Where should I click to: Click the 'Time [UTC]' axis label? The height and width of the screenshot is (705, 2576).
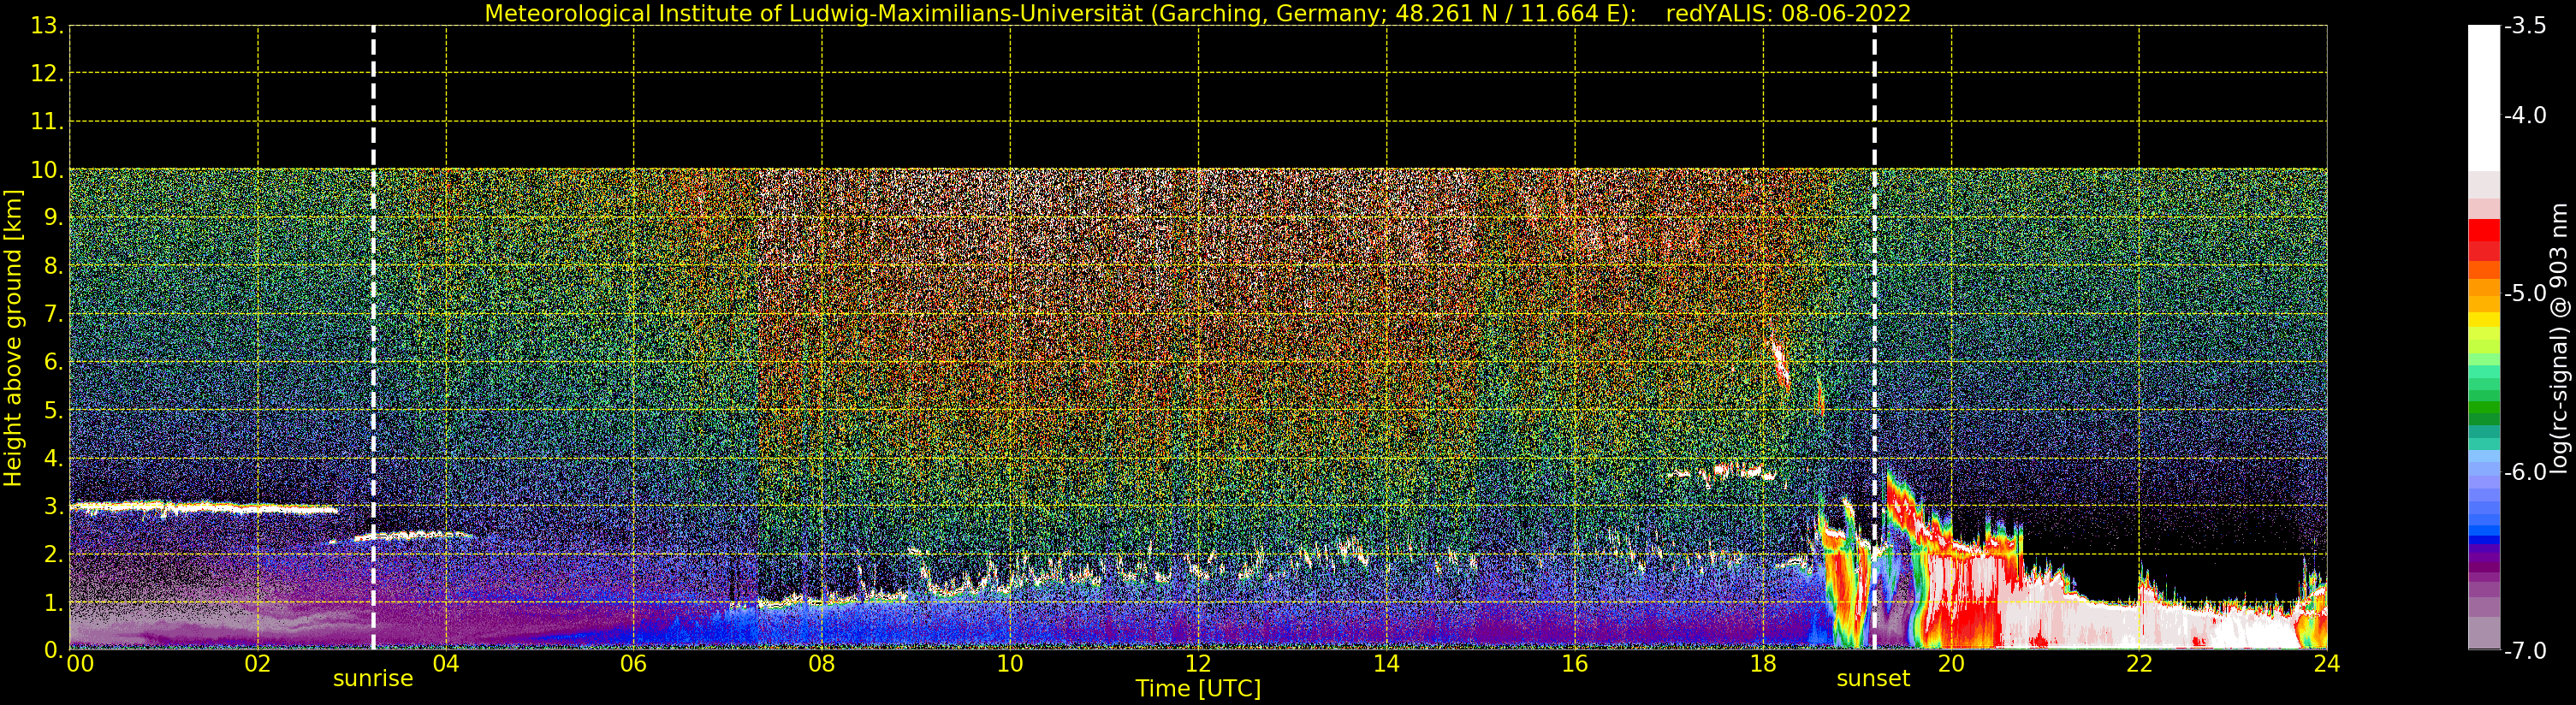pyautogui.click(x=1198, y=689)
